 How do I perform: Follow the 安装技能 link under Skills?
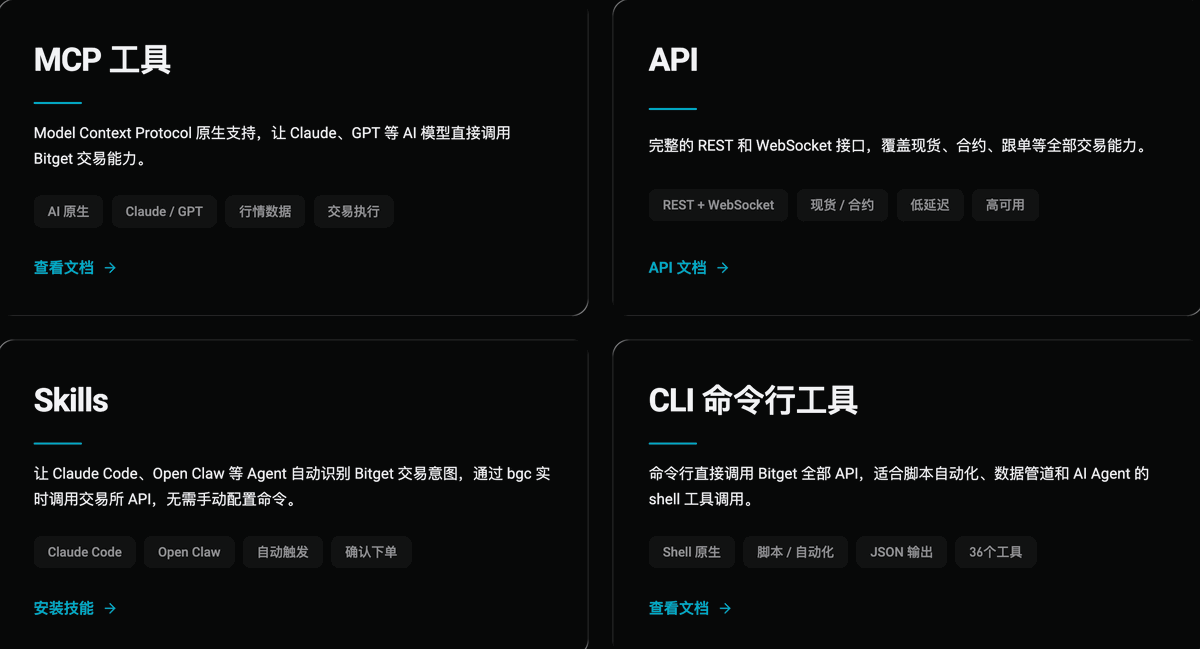[64, 608]
